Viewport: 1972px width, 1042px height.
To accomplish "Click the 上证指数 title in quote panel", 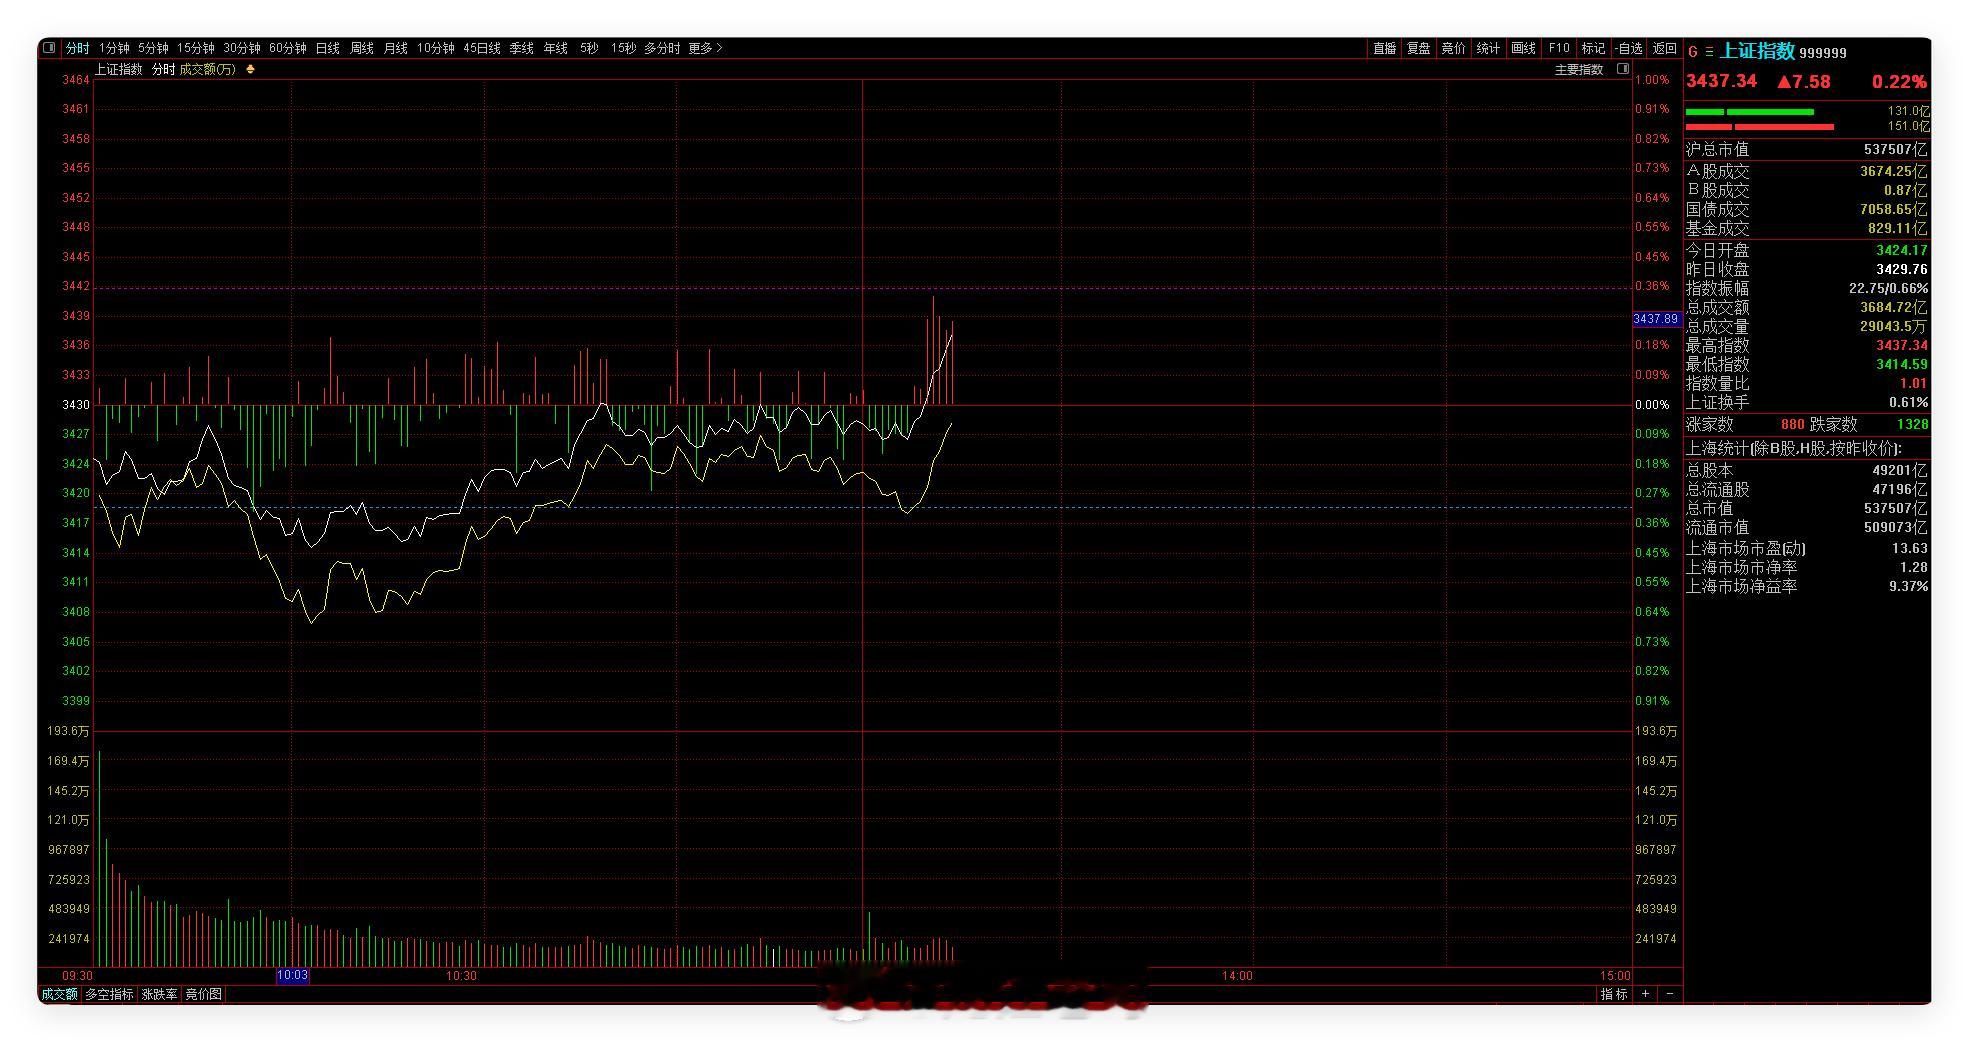I will pyautogui.click(x=1757, y=51).
